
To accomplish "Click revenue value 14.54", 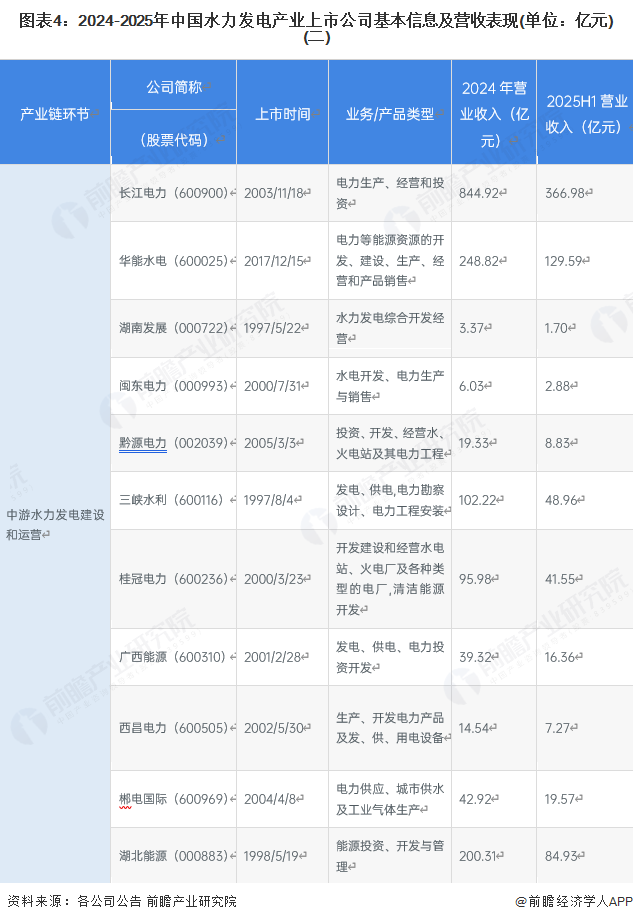I will pyautogui.click(x=475, y=728).
